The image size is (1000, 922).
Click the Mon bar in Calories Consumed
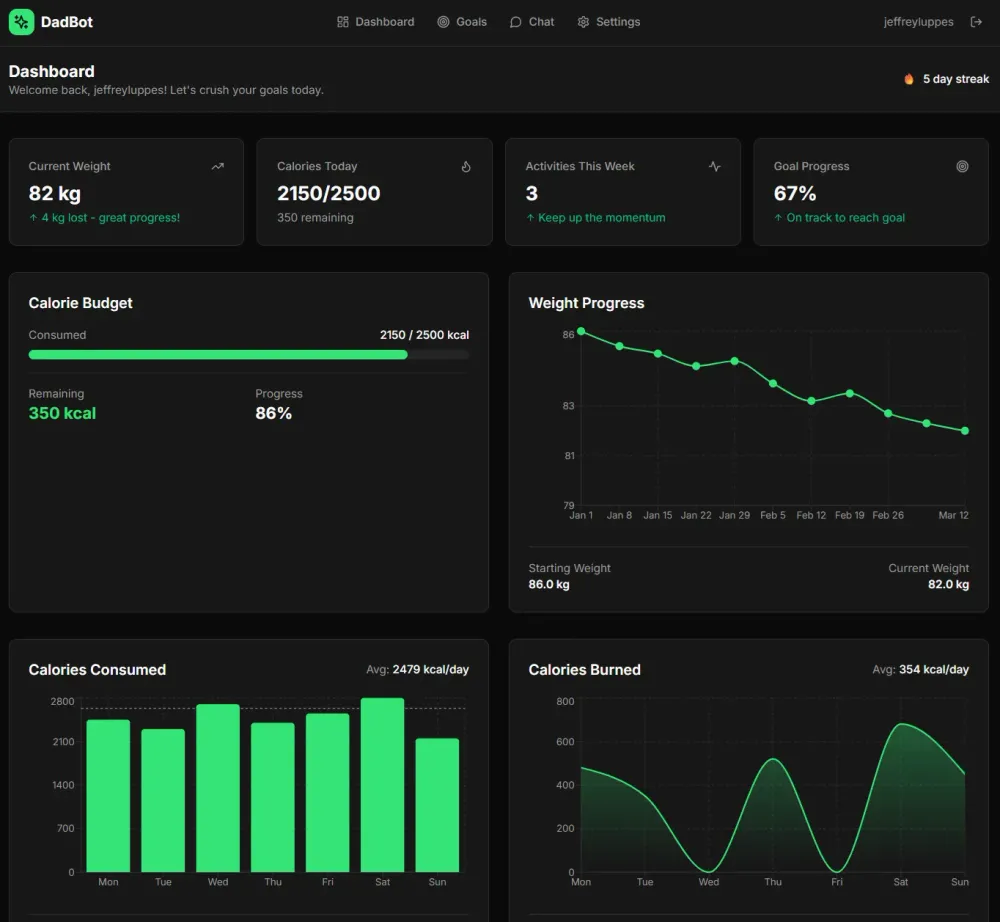108,796
